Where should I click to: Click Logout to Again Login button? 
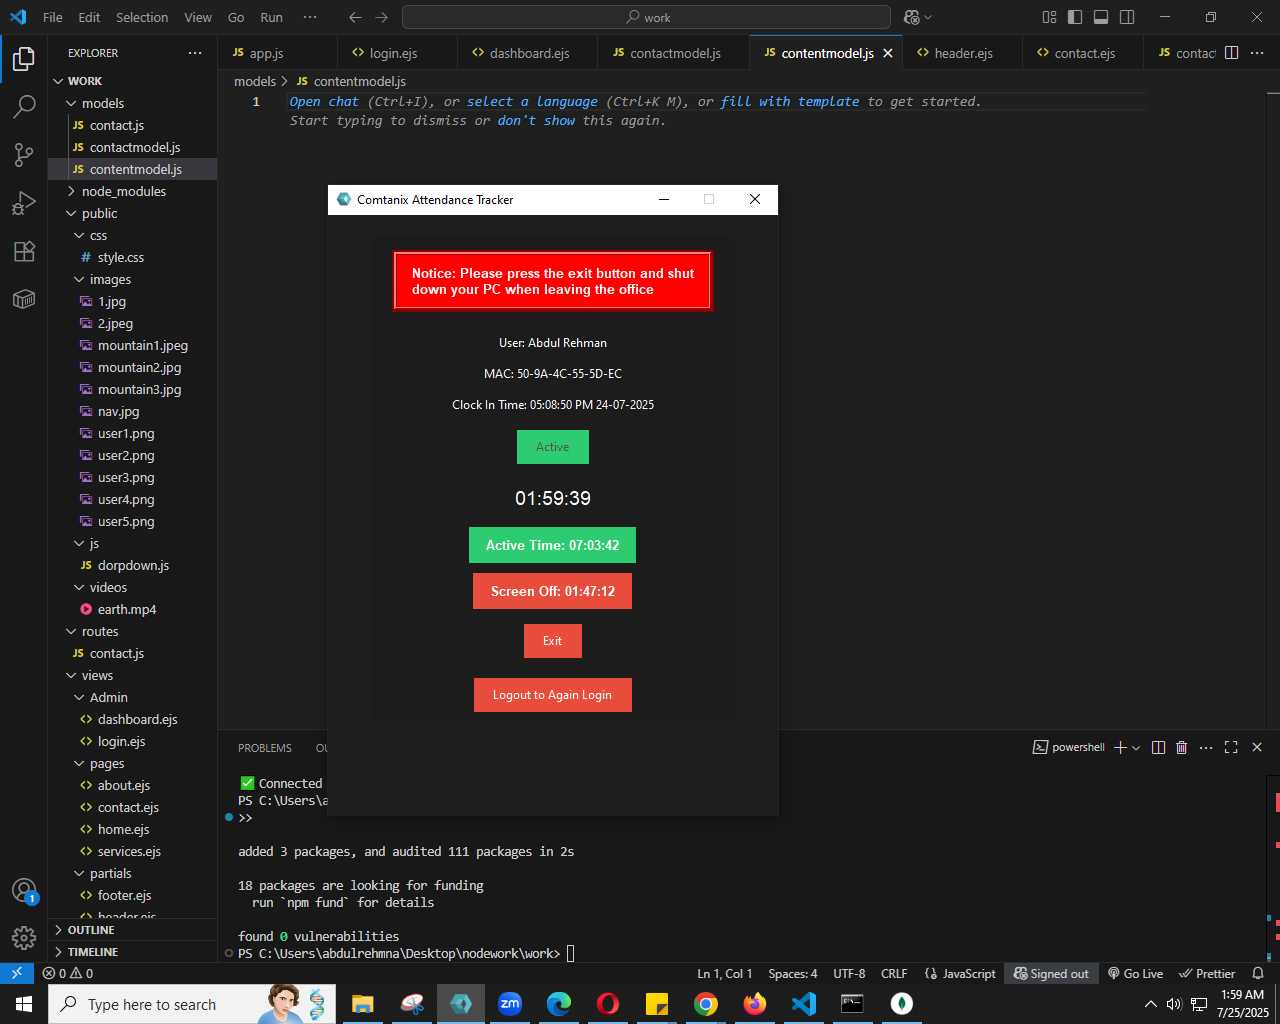(552, 695)
